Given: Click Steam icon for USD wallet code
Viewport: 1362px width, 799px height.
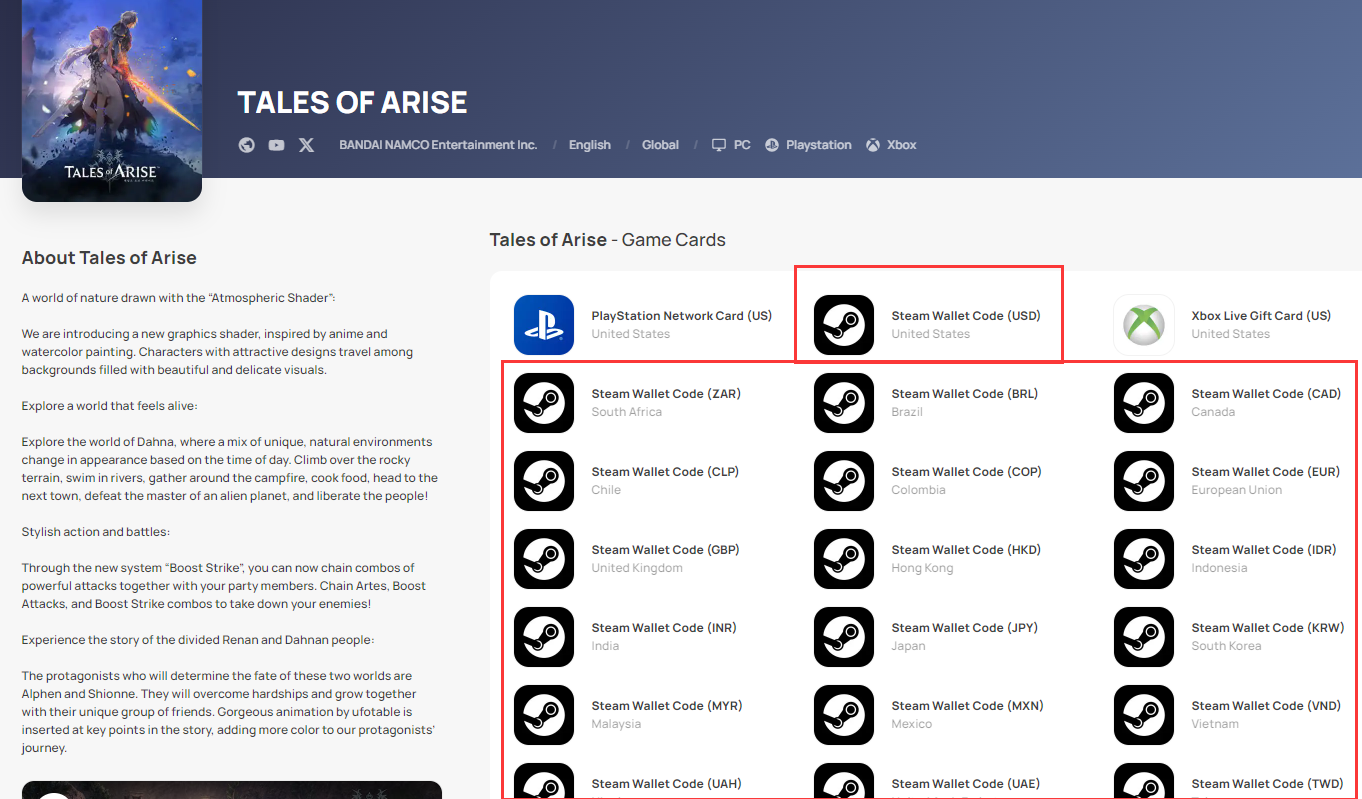Looking at the screenshot, I should 844,325.
